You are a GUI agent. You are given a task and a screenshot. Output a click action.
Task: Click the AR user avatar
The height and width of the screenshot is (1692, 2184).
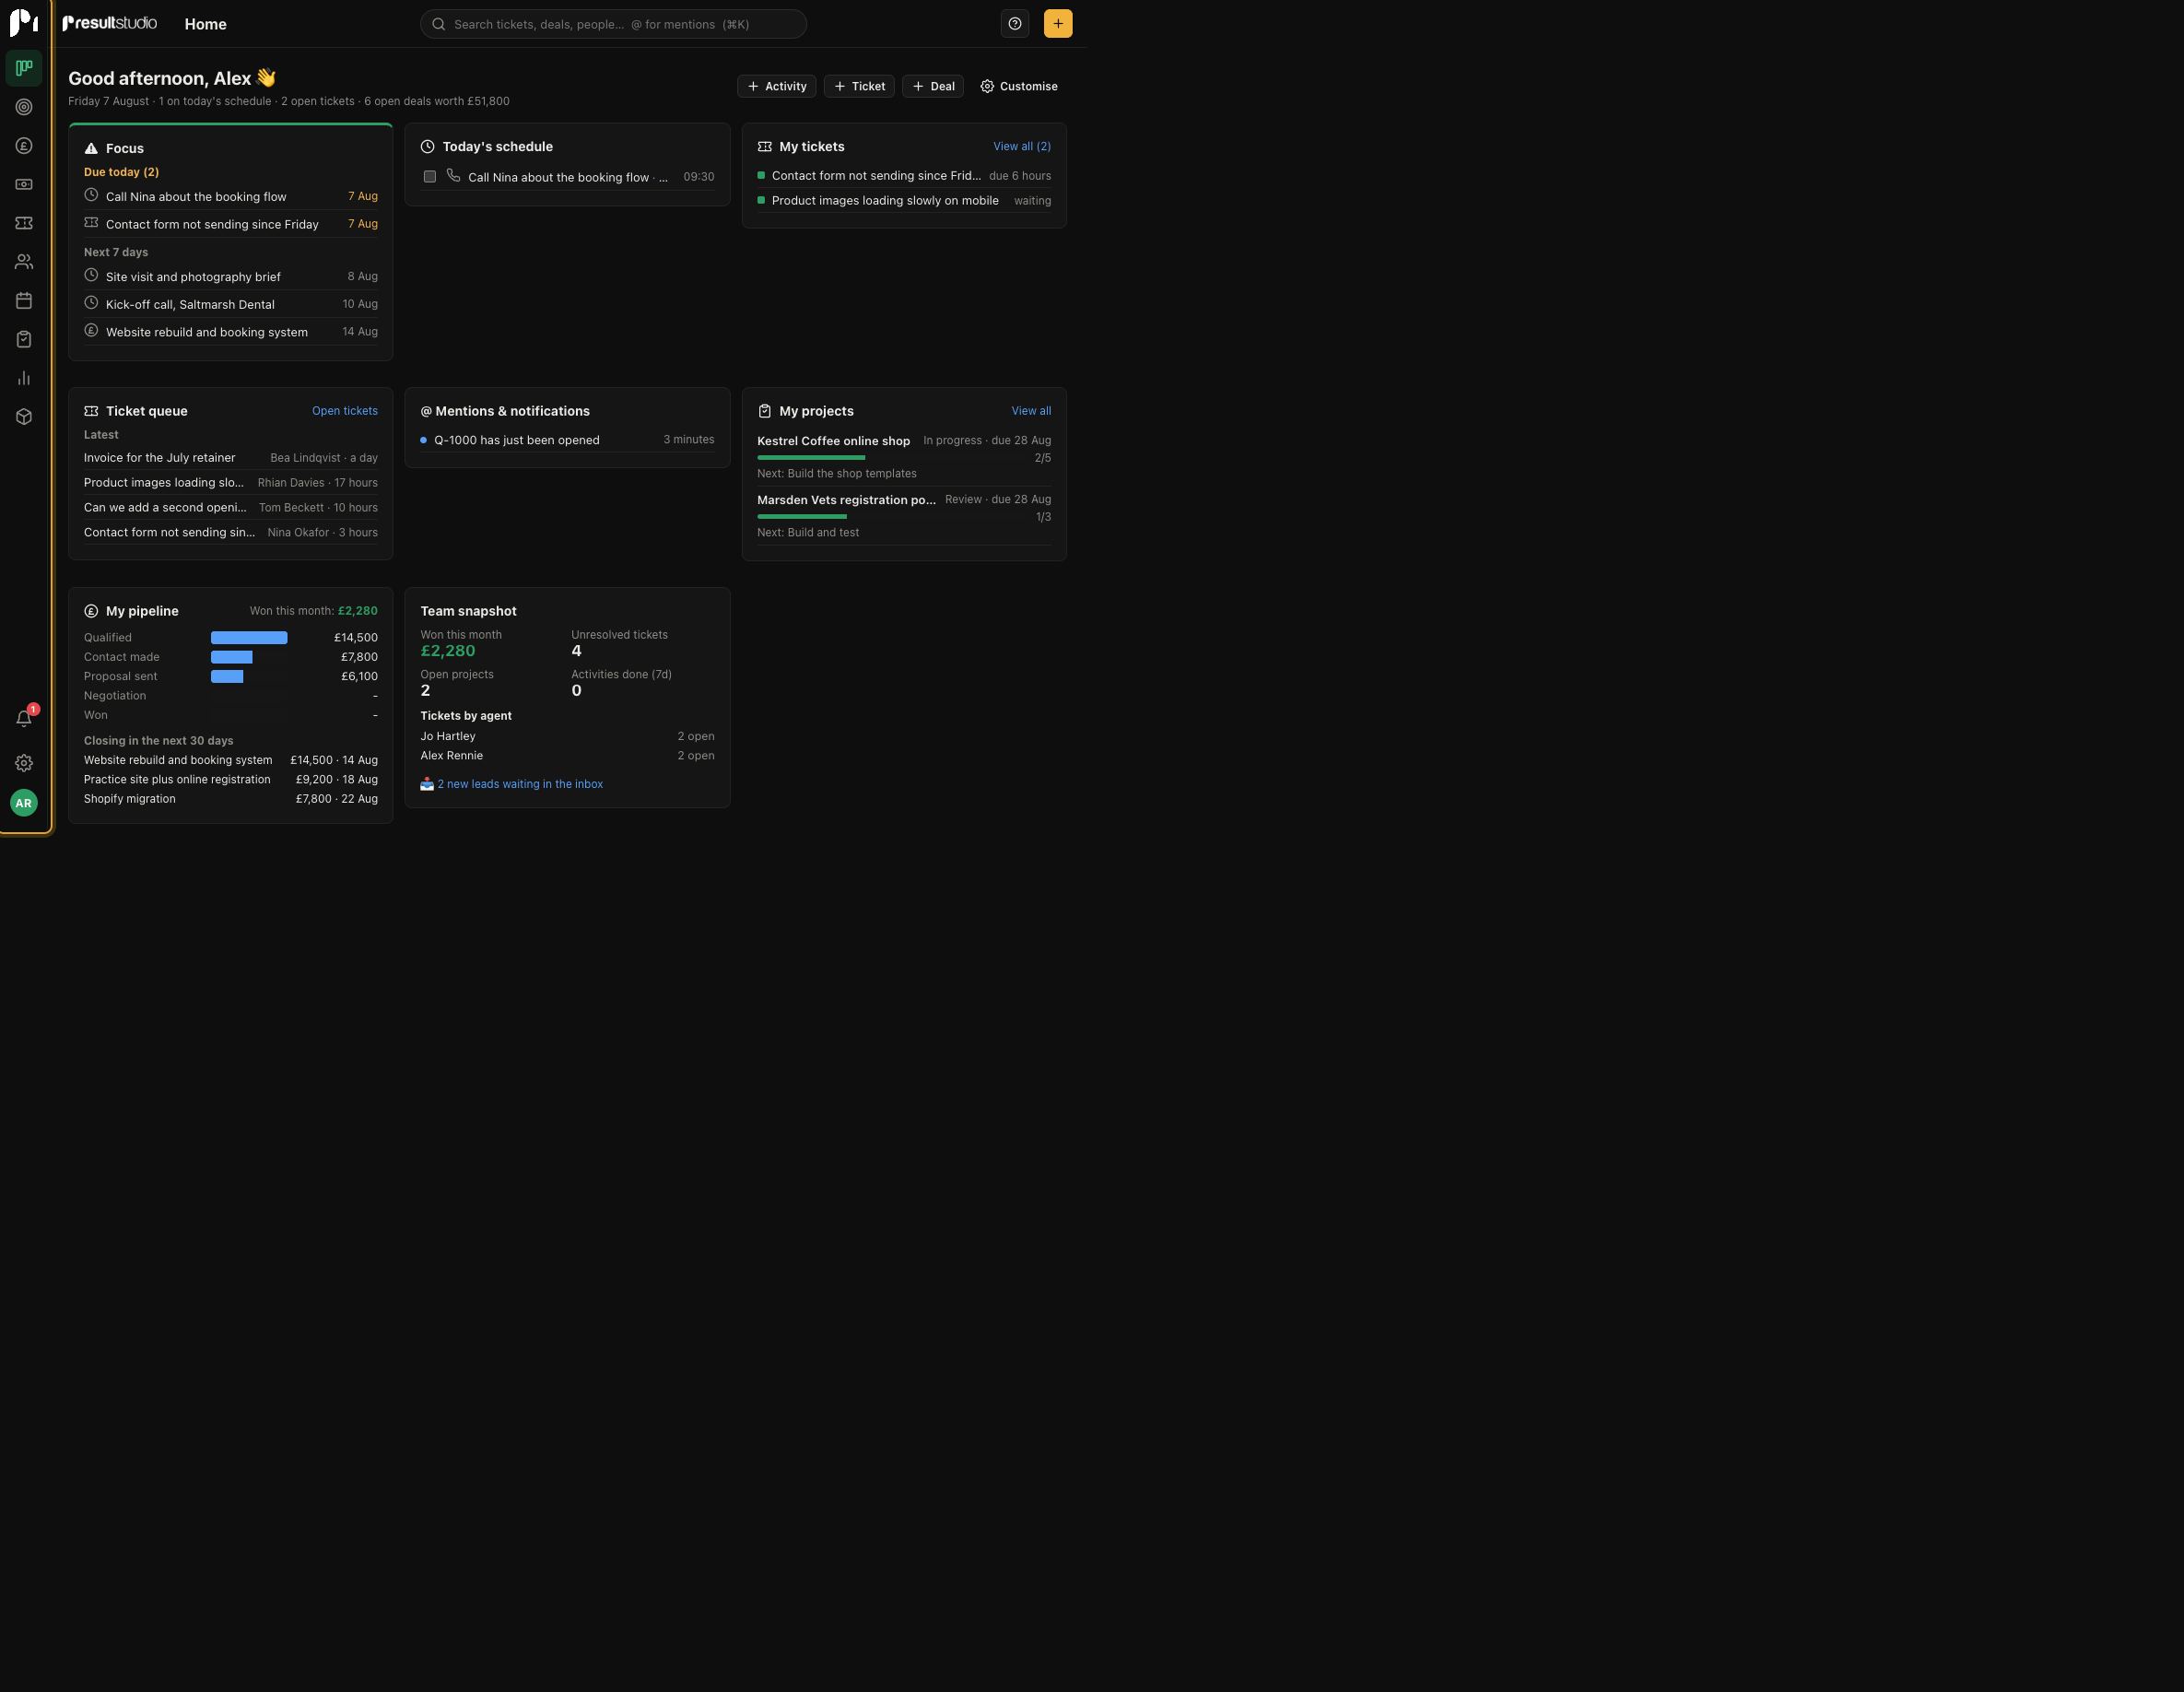(24, 803)
